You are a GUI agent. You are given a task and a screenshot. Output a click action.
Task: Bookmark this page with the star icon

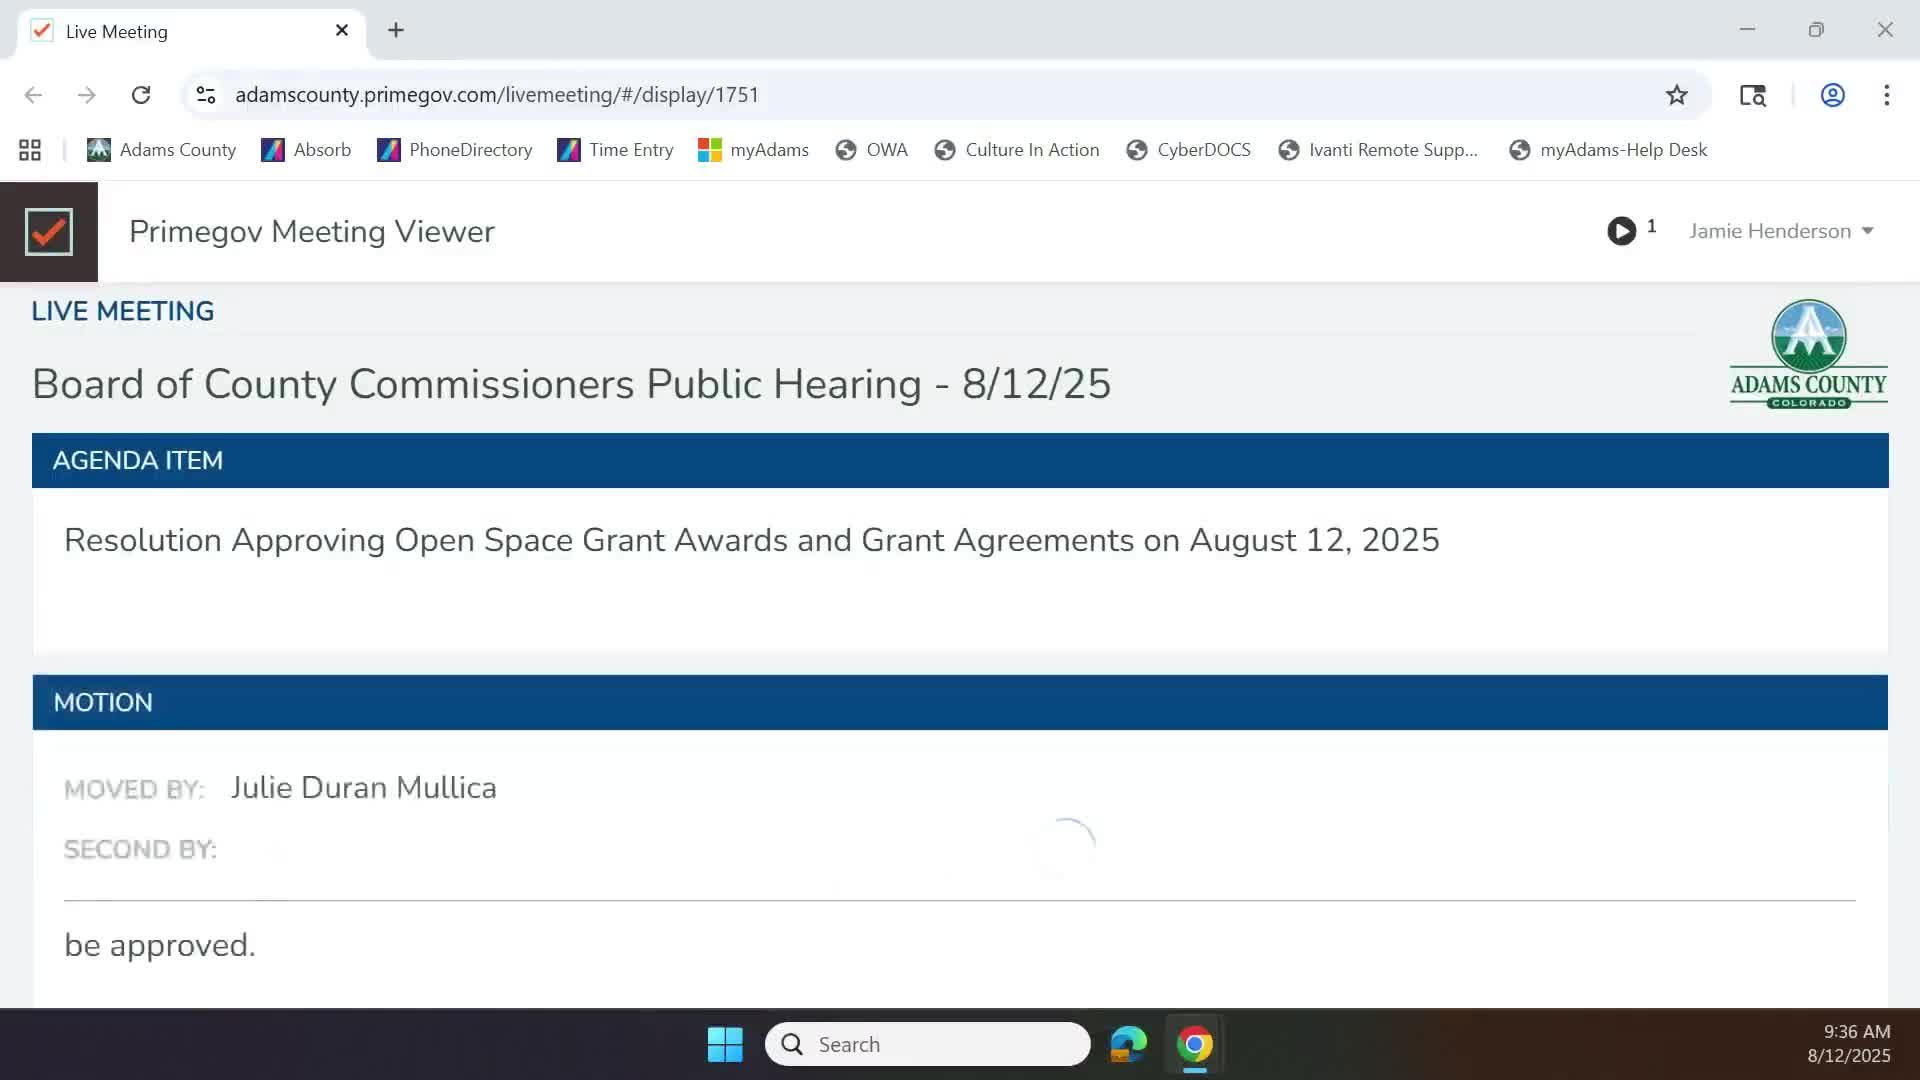pyautogui.click(x=1676, y=95)
